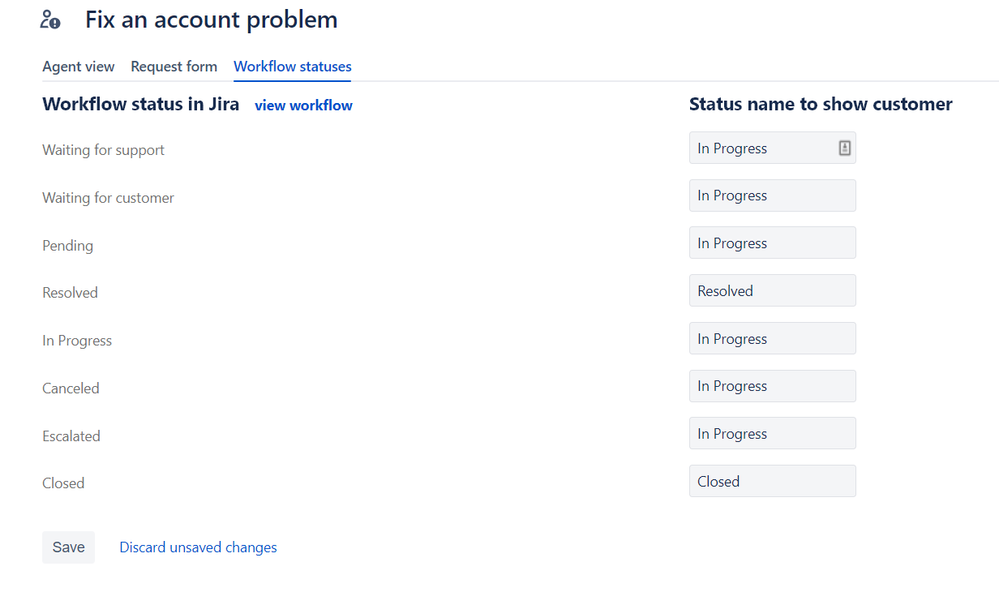This screenshot has width=999, height=601.
Task: Select the Workflow statuses tab
Action: [x=292, y=66]
